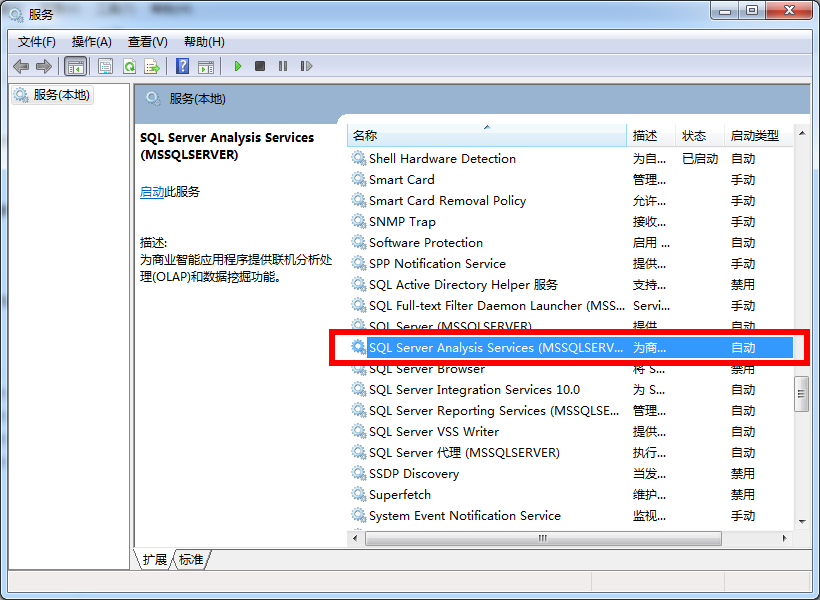The image size is (820, 600).
Task: Select the Smart Card Removal Policy service
Action: coord(570,200)
